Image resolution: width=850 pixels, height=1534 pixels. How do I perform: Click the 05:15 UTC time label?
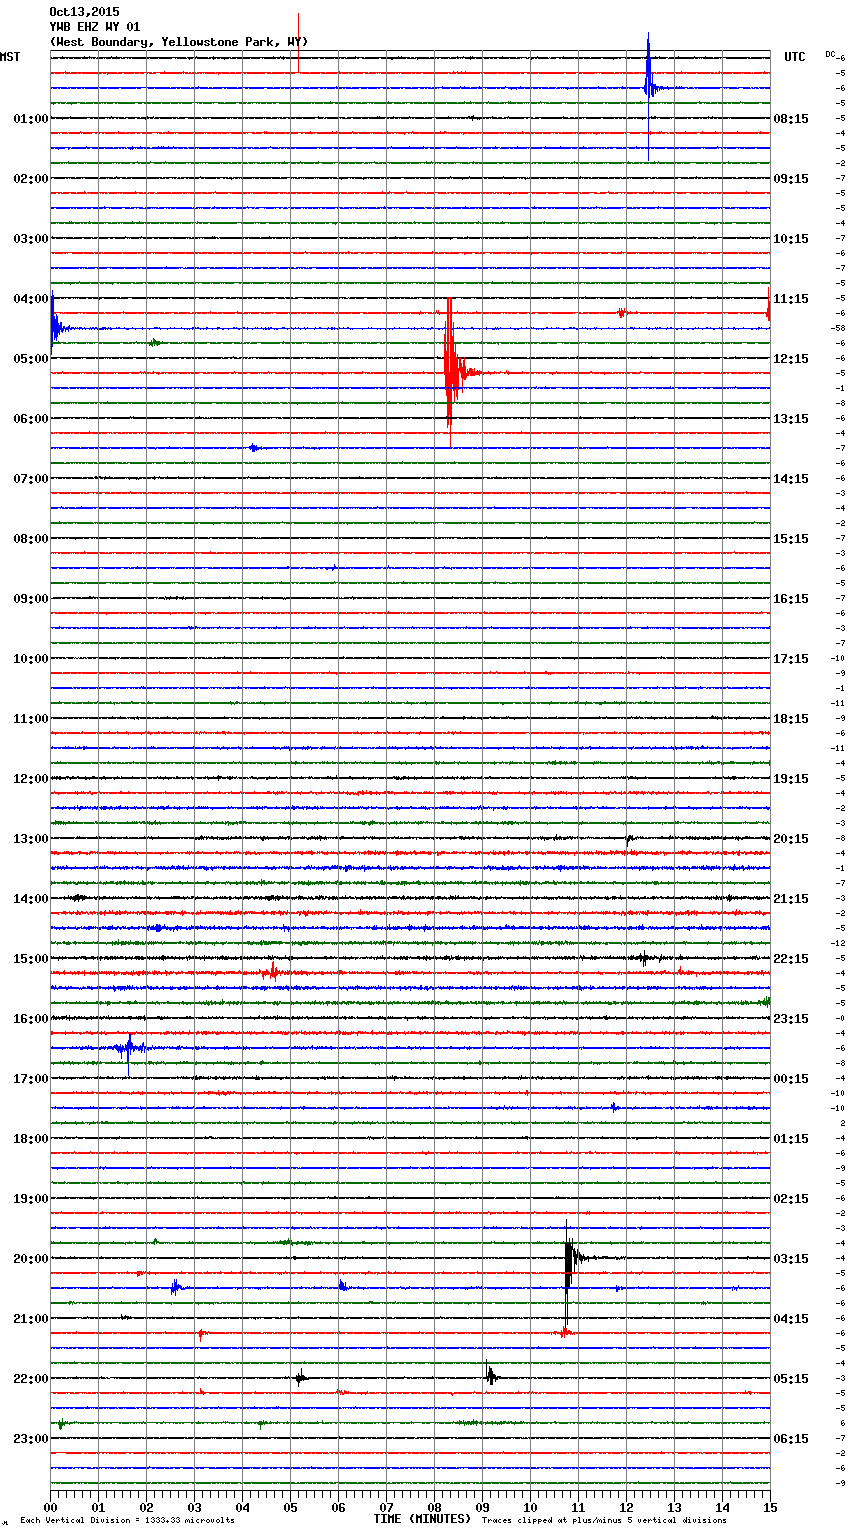791,1379
